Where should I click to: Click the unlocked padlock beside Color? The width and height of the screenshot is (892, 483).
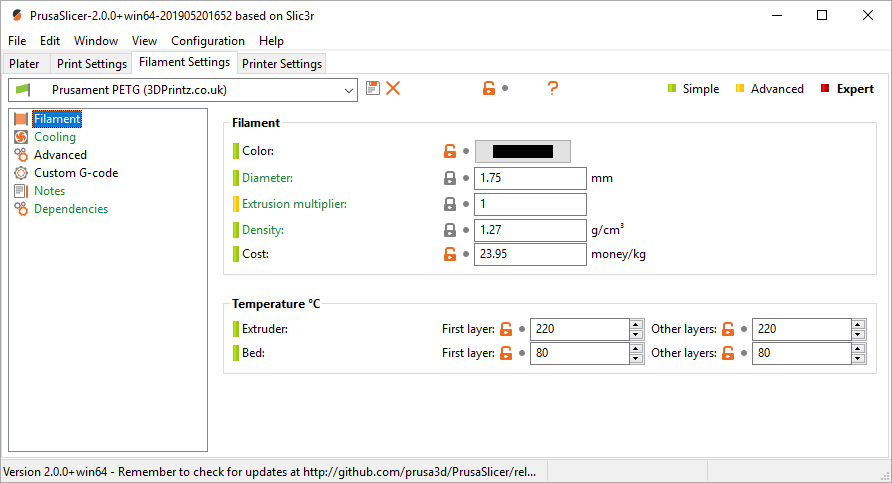point(450,151)
